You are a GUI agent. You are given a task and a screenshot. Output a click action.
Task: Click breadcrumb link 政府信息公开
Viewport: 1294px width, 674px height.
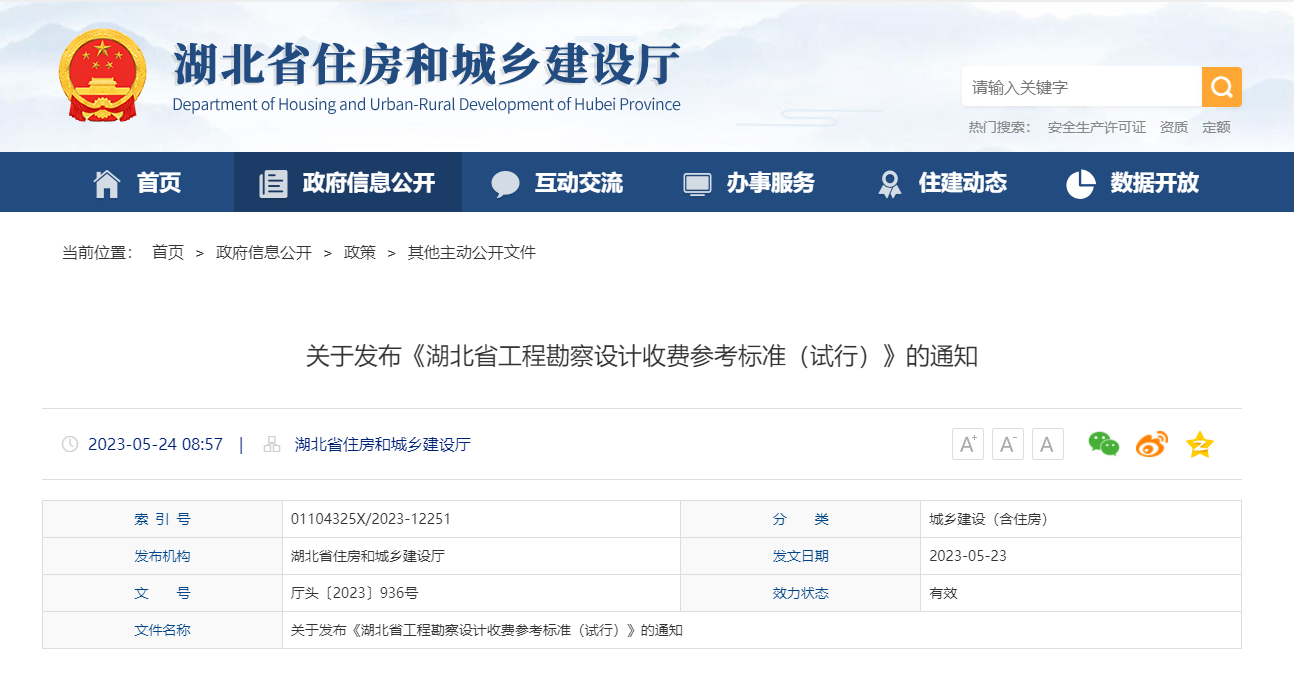tap(264, 252)
